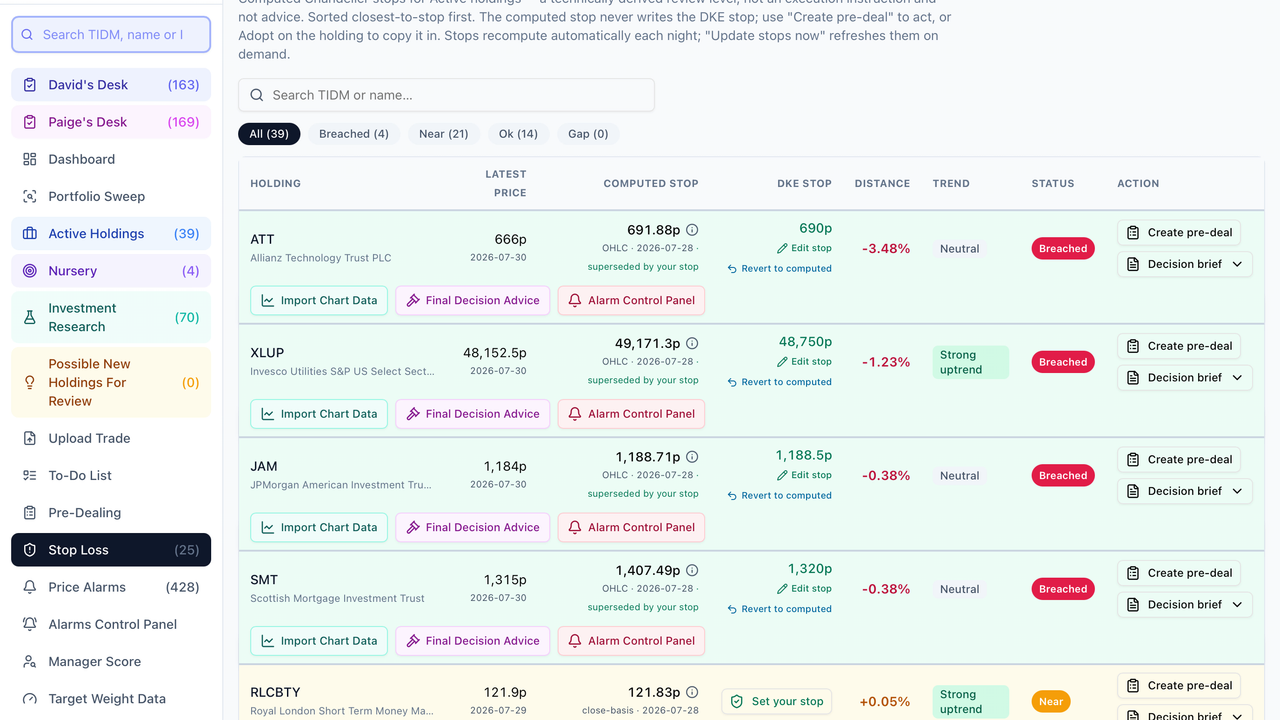Screen dimensions: 1280x720
Task: Create pre-deal for ATT
Action: [x=1179, y=232]
